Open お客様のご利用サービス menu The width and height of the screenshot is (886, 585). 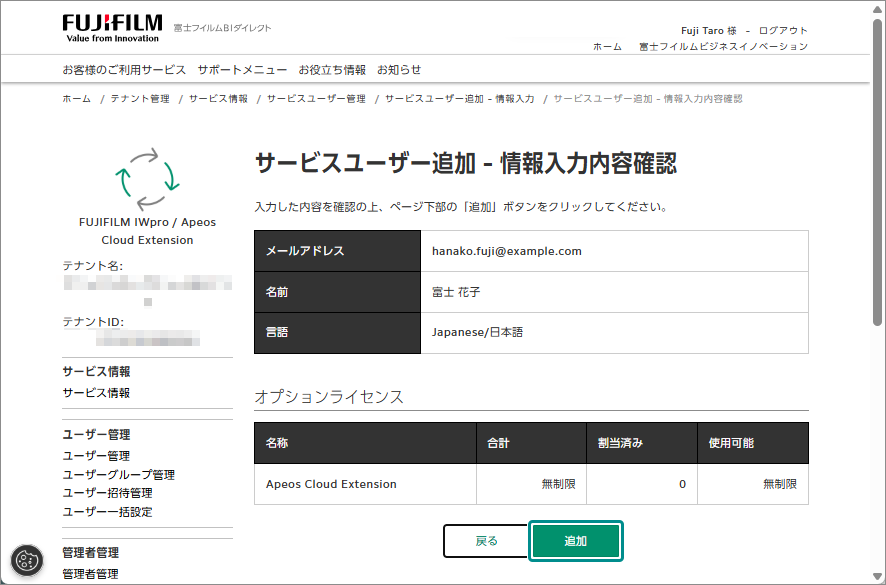(124, 70)
